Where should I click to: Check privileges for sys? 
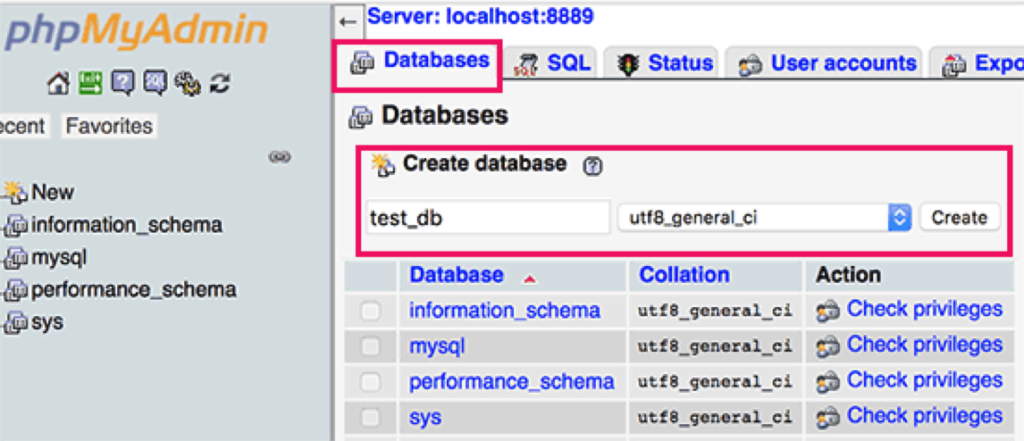(x=925, y=416)
